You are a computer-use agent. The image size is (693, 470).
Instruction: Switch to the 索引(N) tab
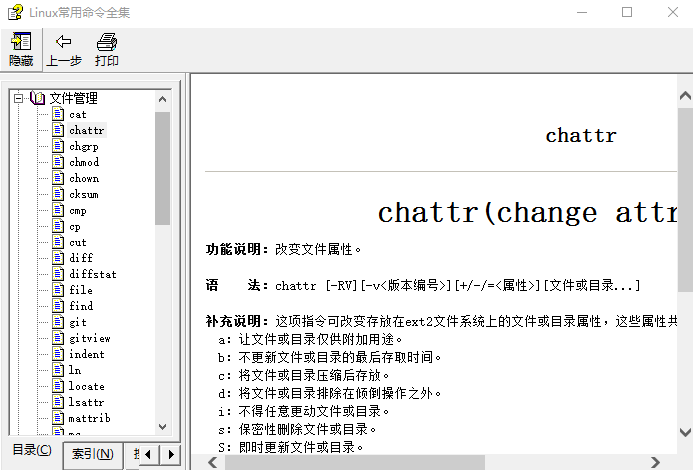tap(92, 454)
